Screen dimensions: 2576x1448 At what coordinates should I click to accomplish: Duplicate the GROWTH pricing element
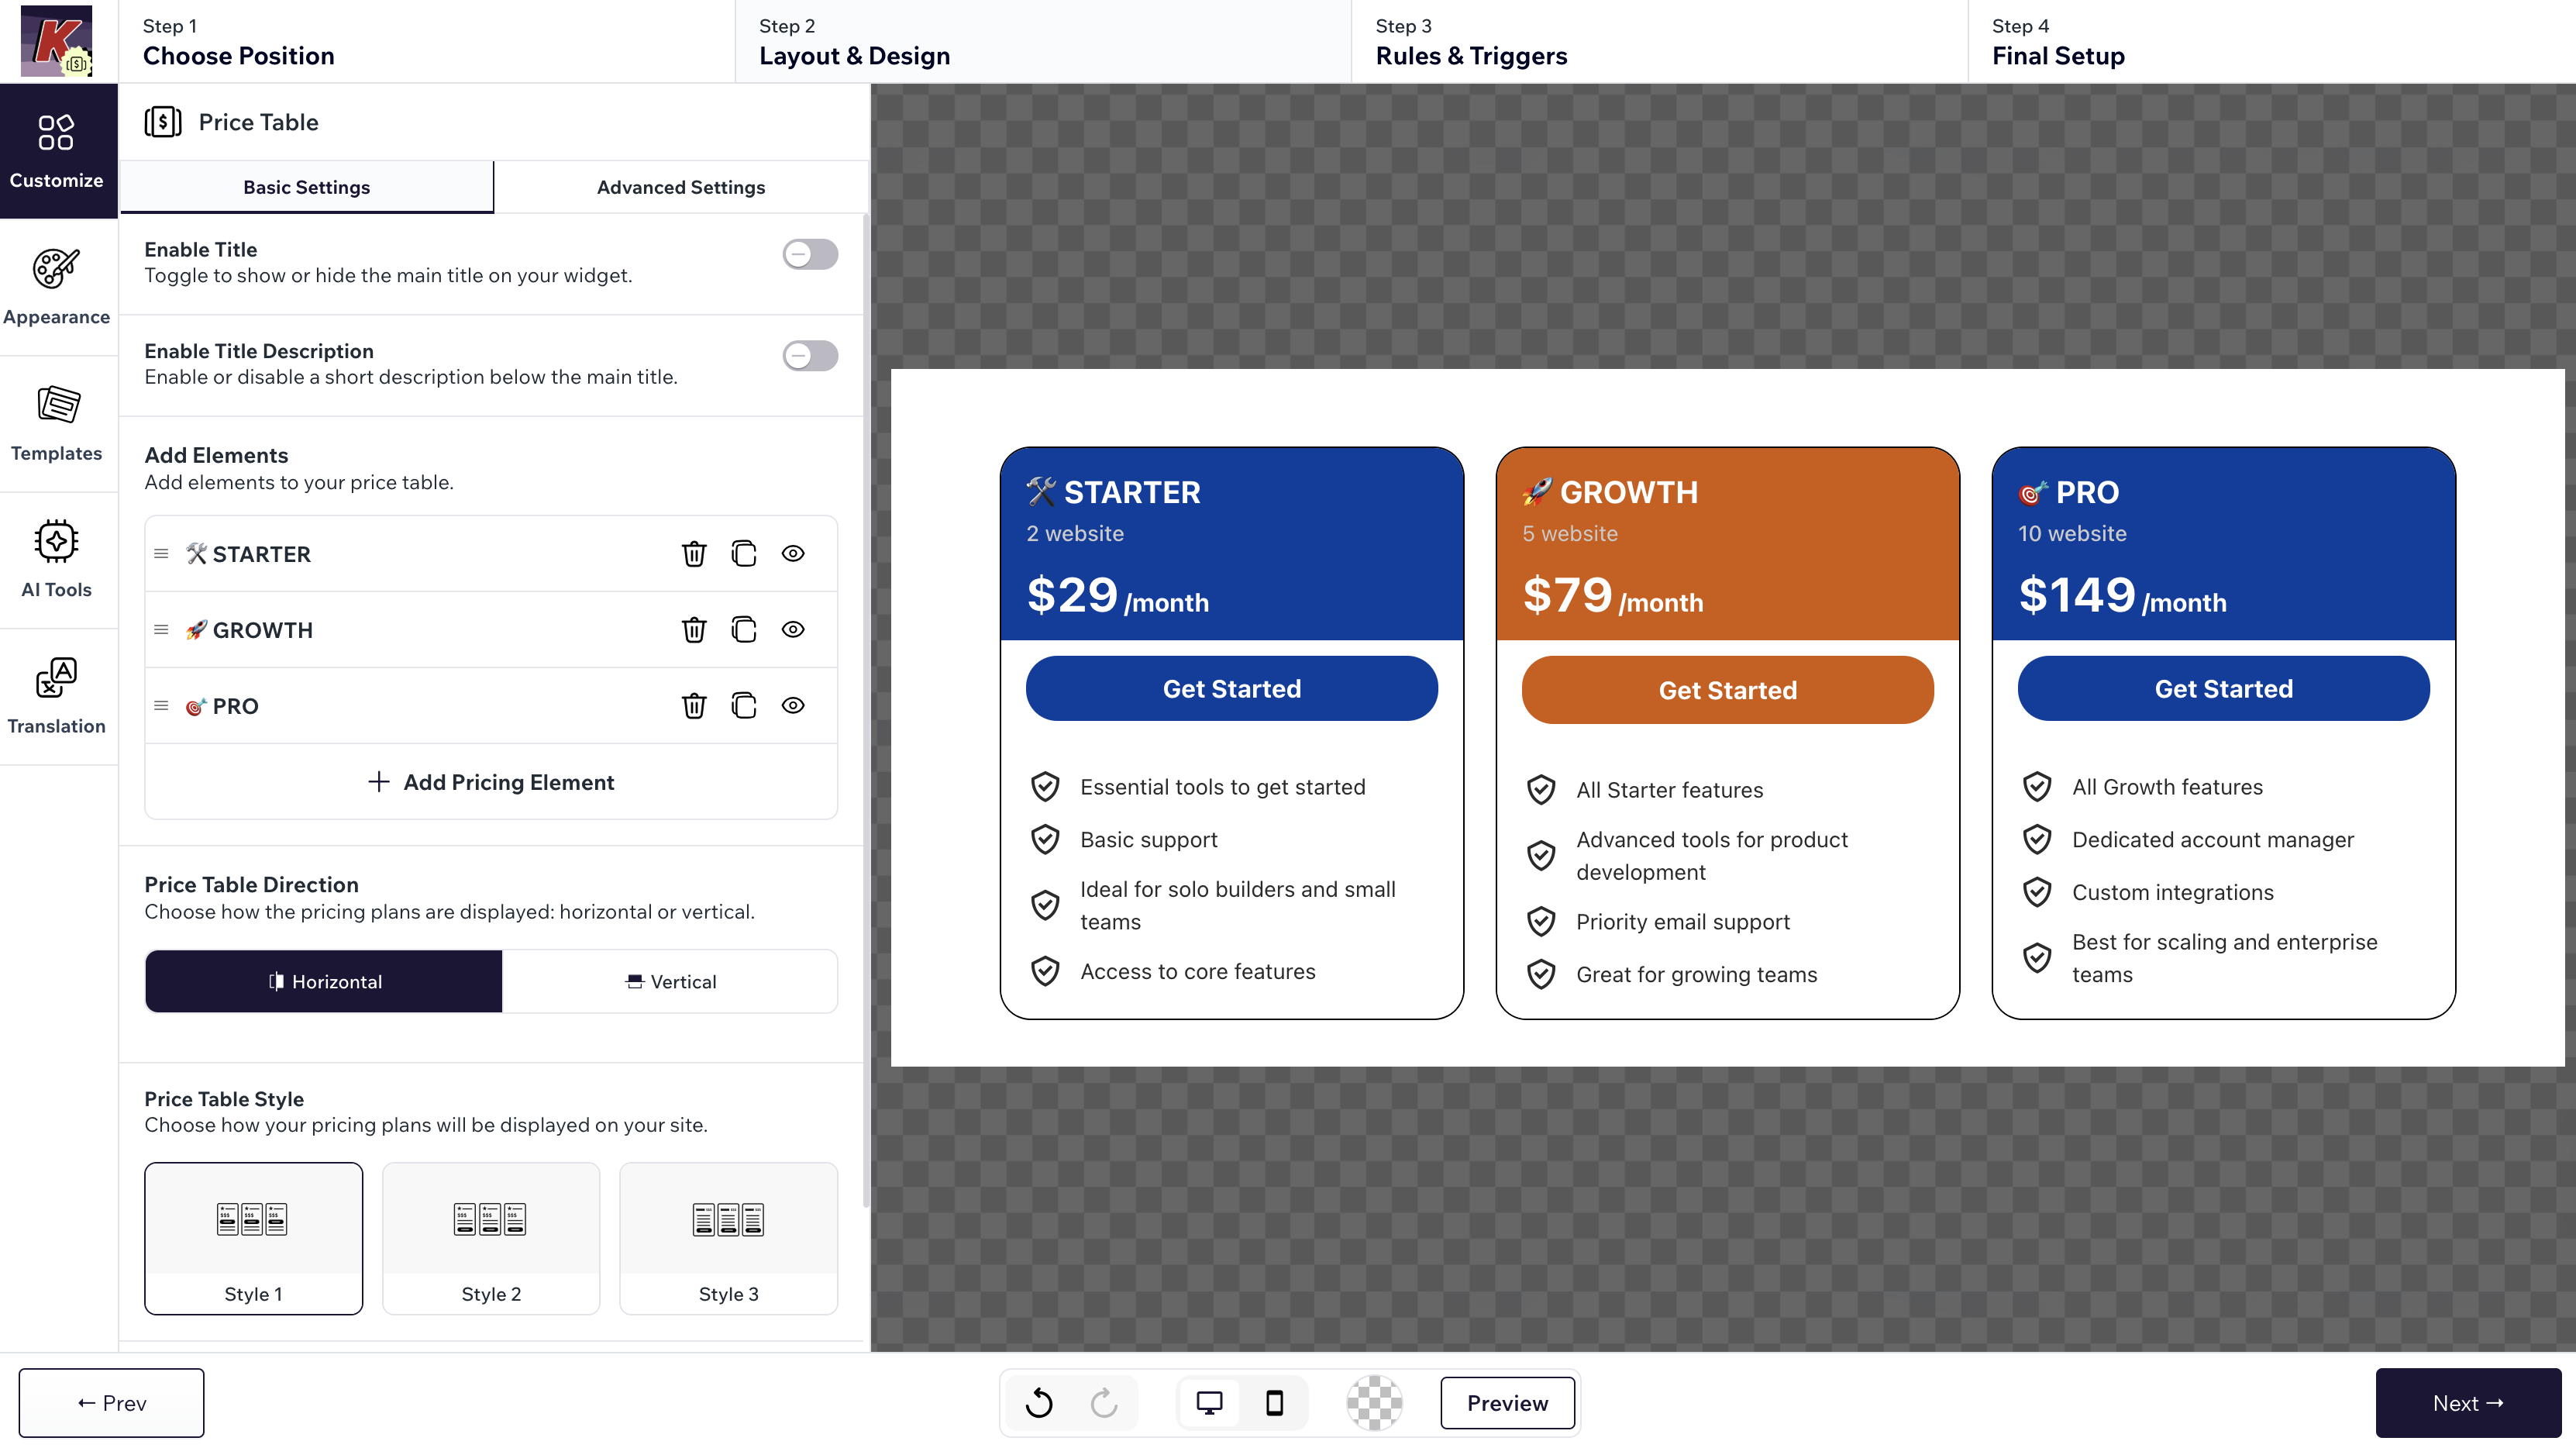point(743,629)
